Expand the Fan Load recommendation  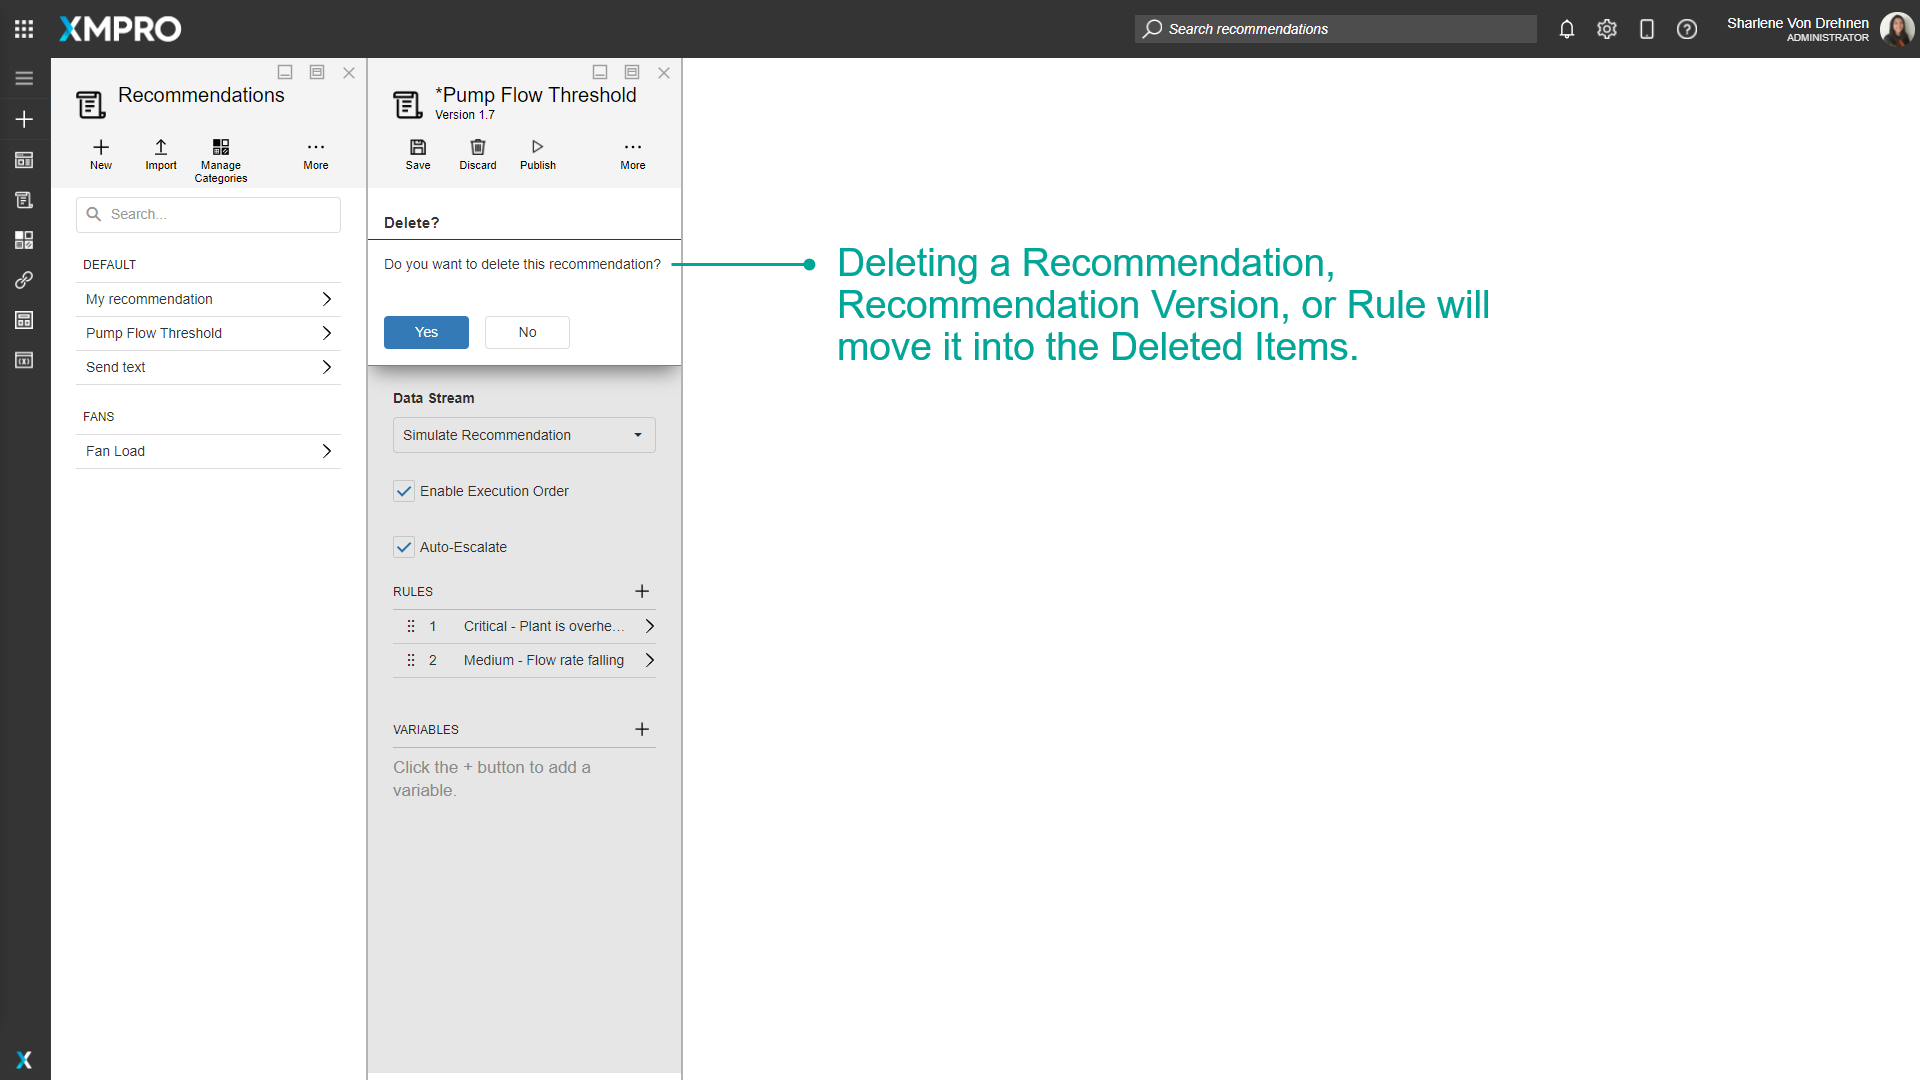point(326,451)
